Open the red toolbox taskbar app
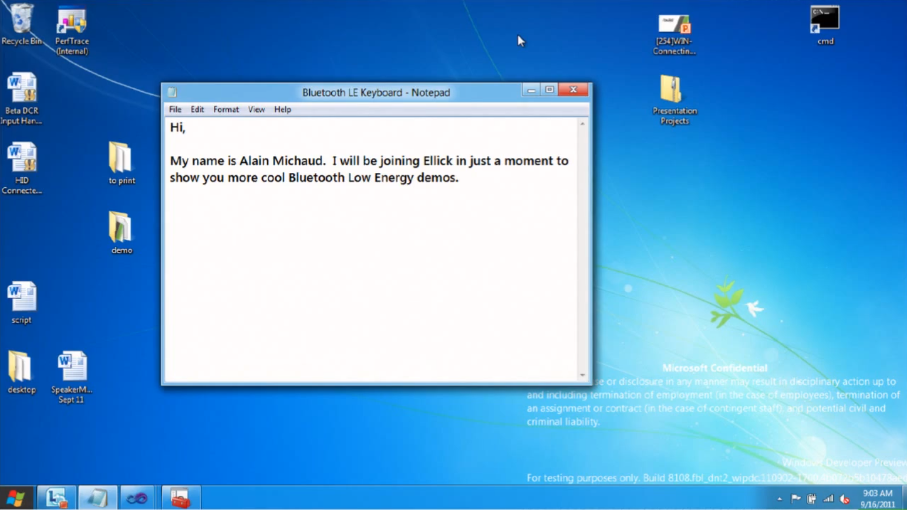The width and height of the screenshot is (907, 510). (180, 498)
